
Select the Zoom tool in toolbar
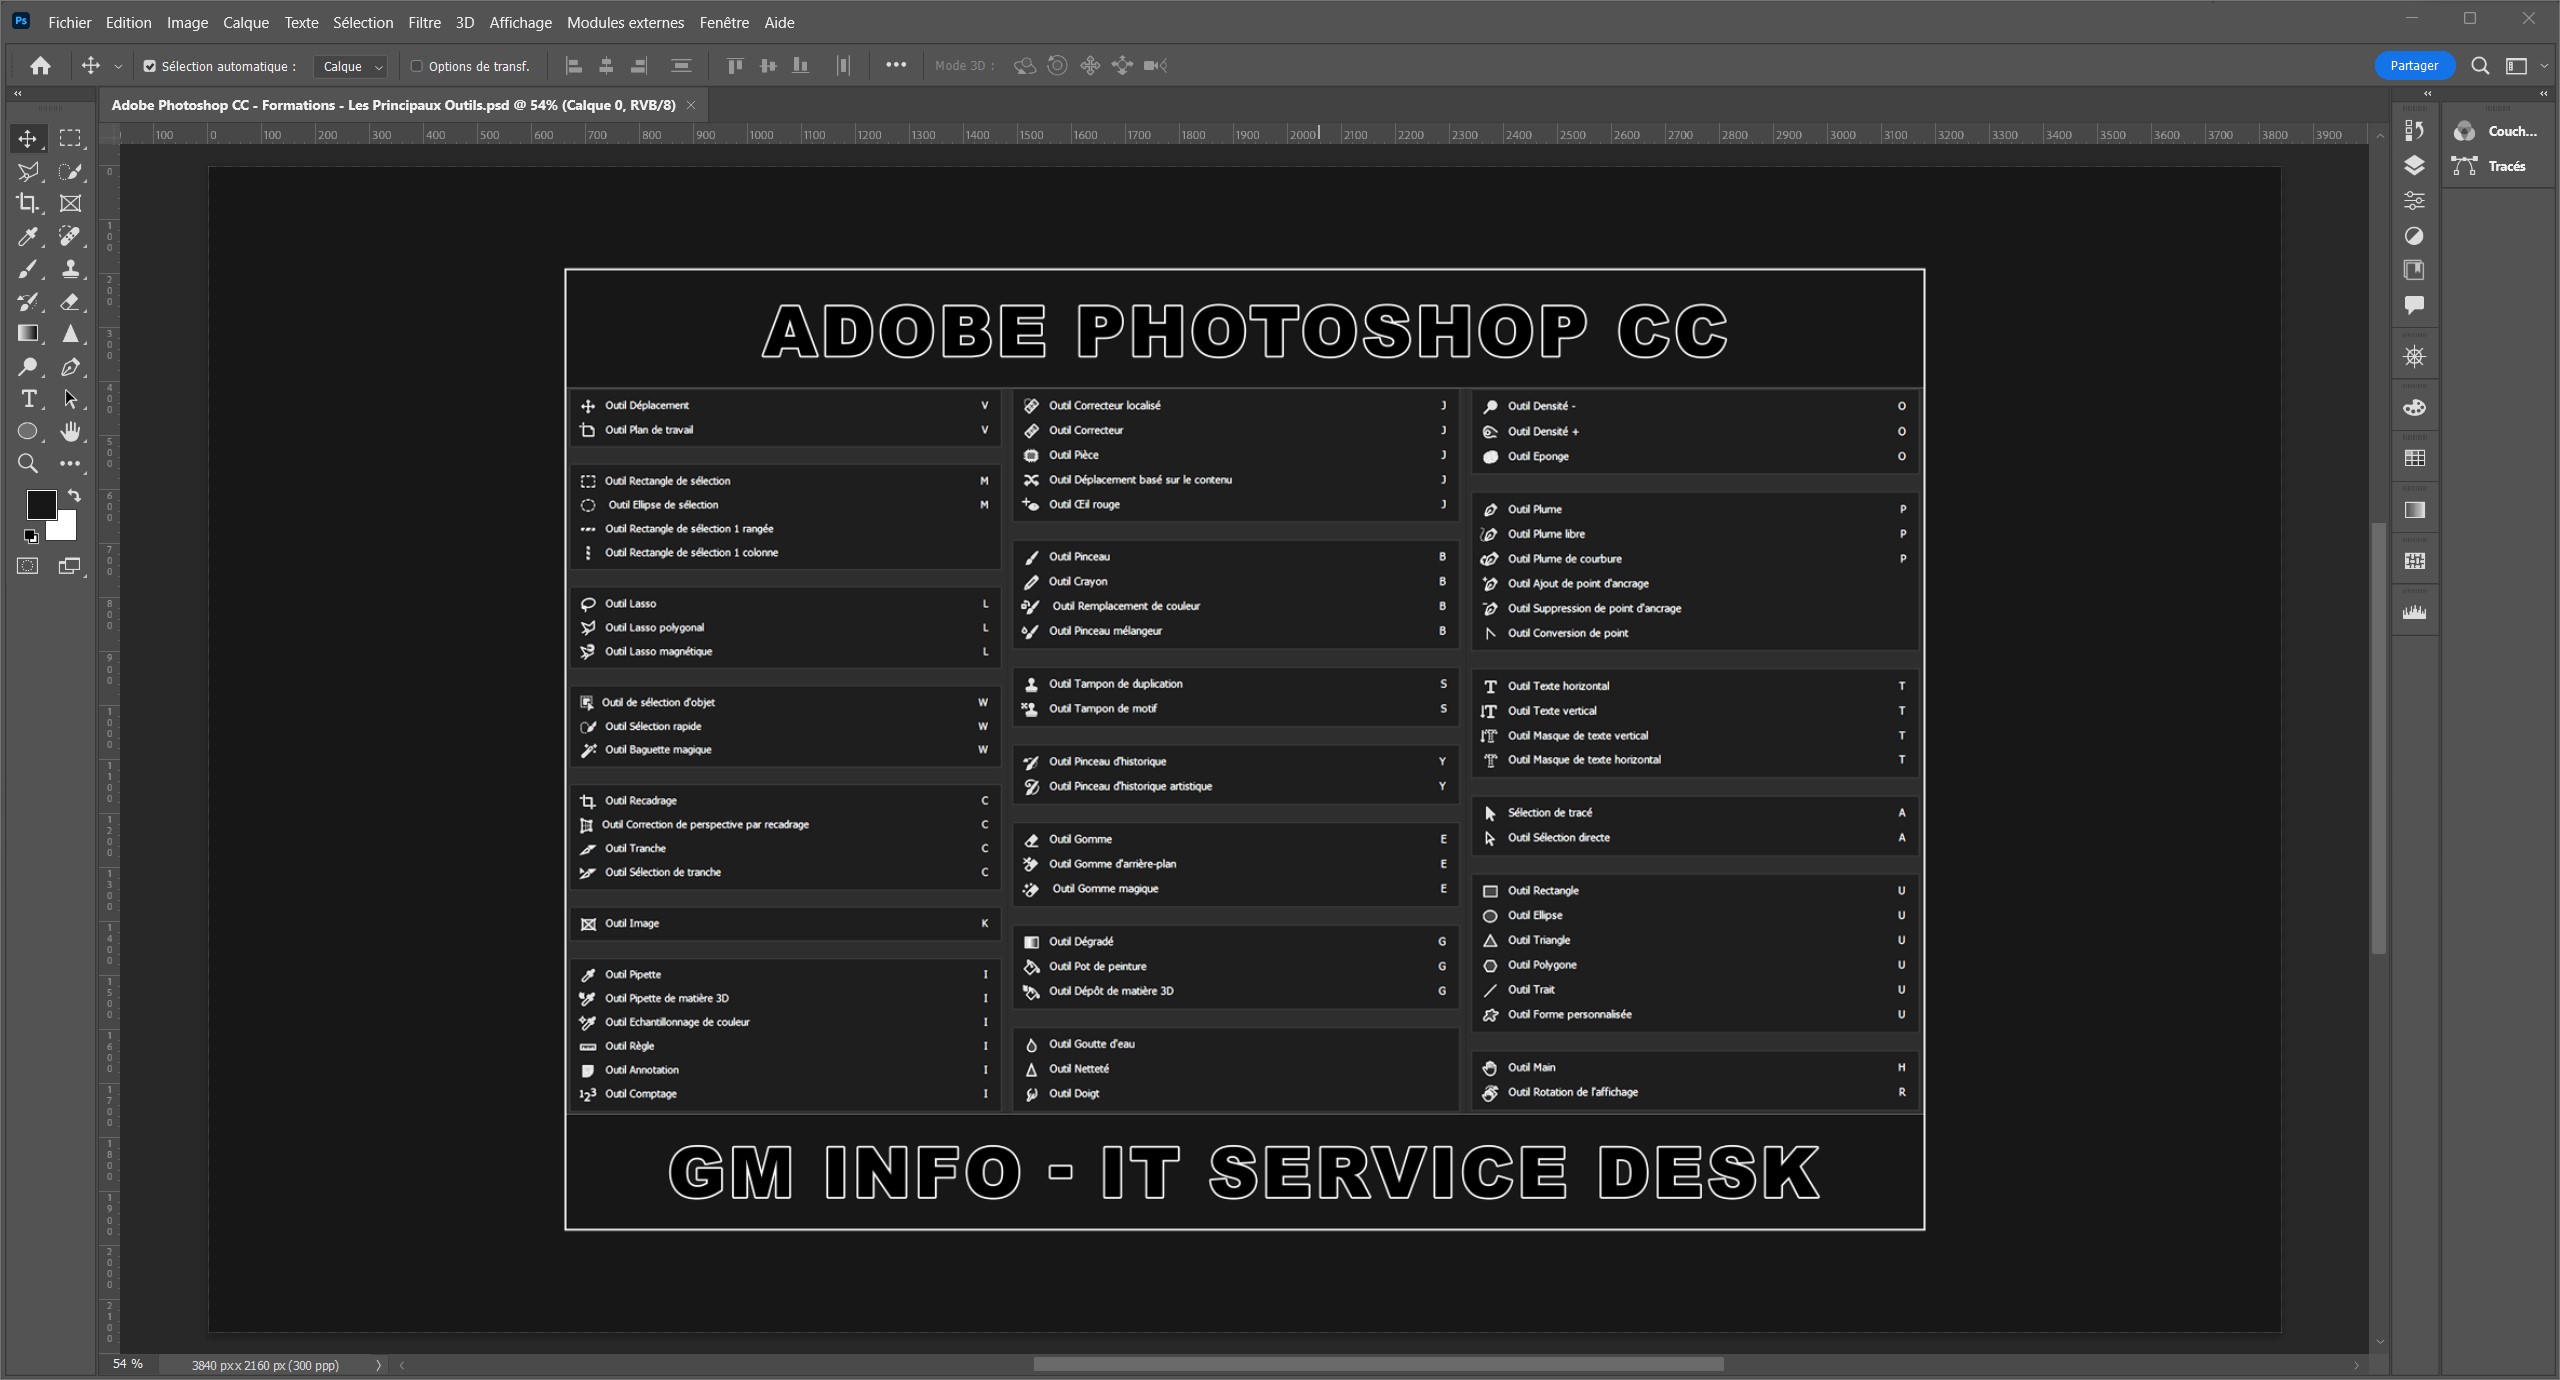(28, 463)
